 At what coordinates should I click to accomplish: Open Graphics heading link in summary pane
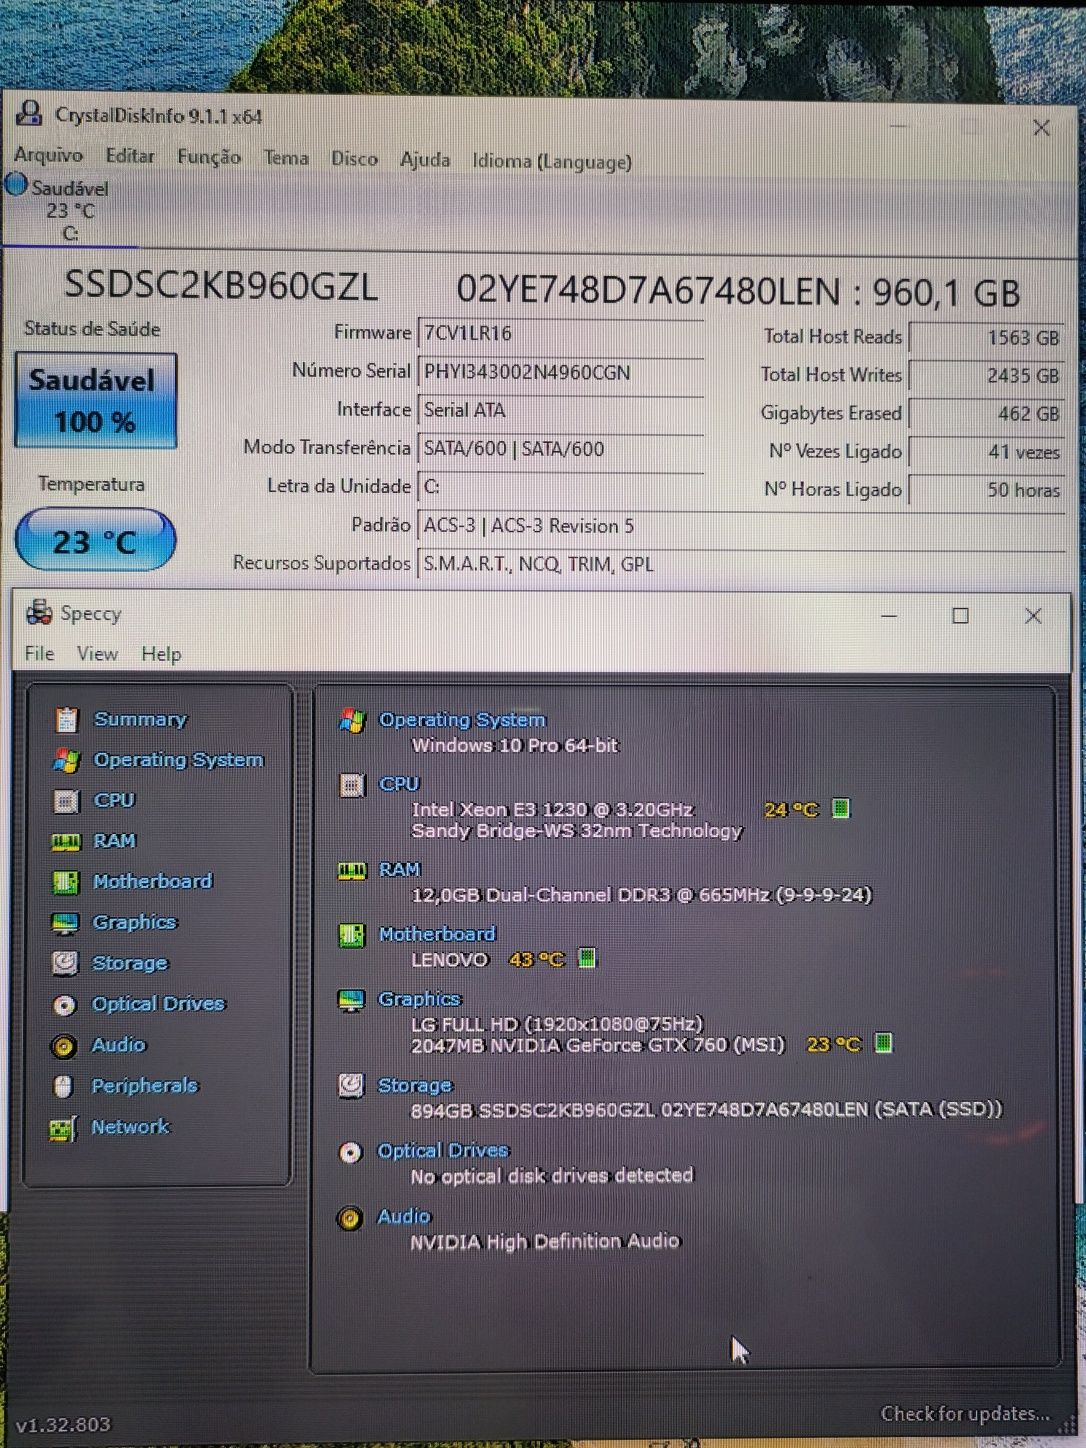(419, 998)
